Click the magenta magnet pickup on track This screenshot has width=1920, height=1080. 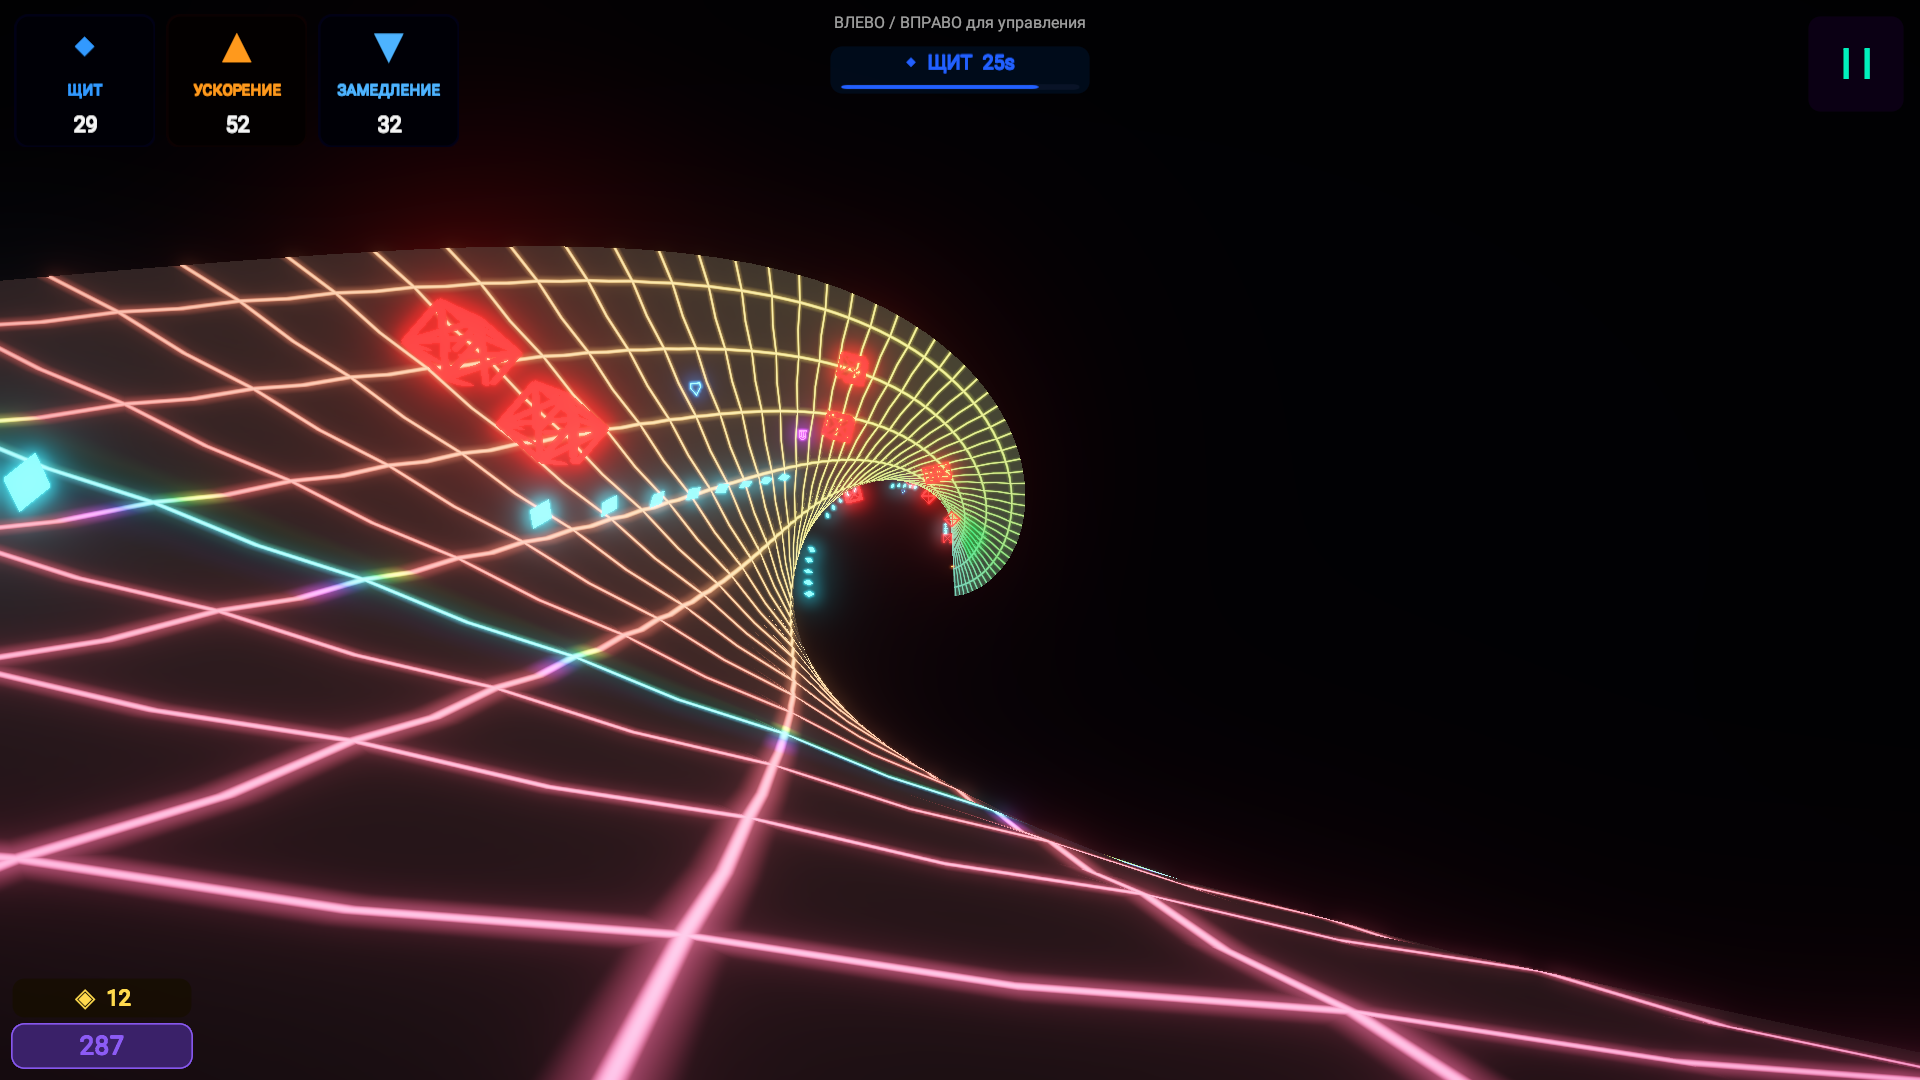point(802,434)
